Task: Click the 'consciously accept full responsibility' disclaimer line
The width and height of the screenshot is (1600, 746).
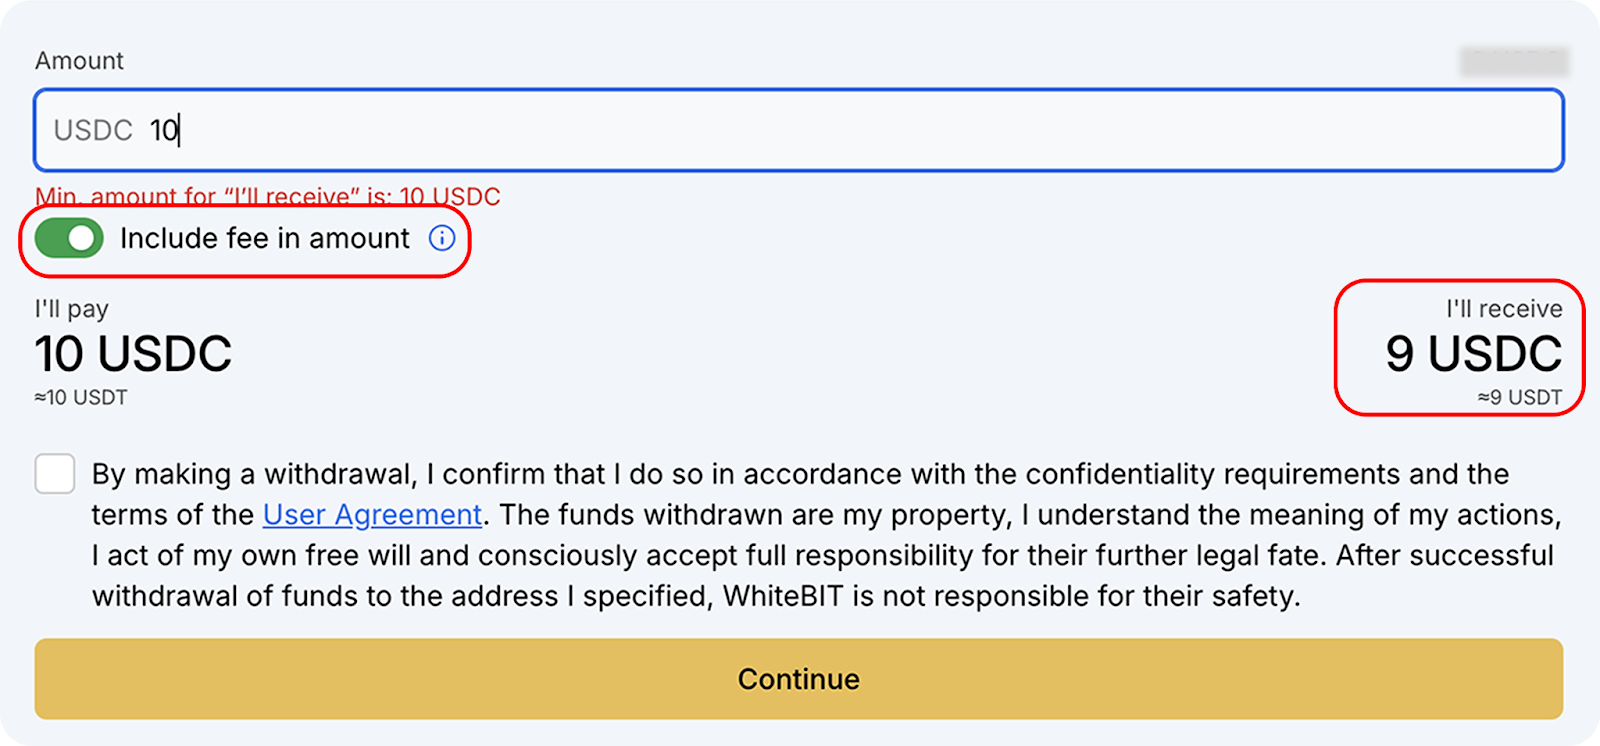Action: coord(700,556)
